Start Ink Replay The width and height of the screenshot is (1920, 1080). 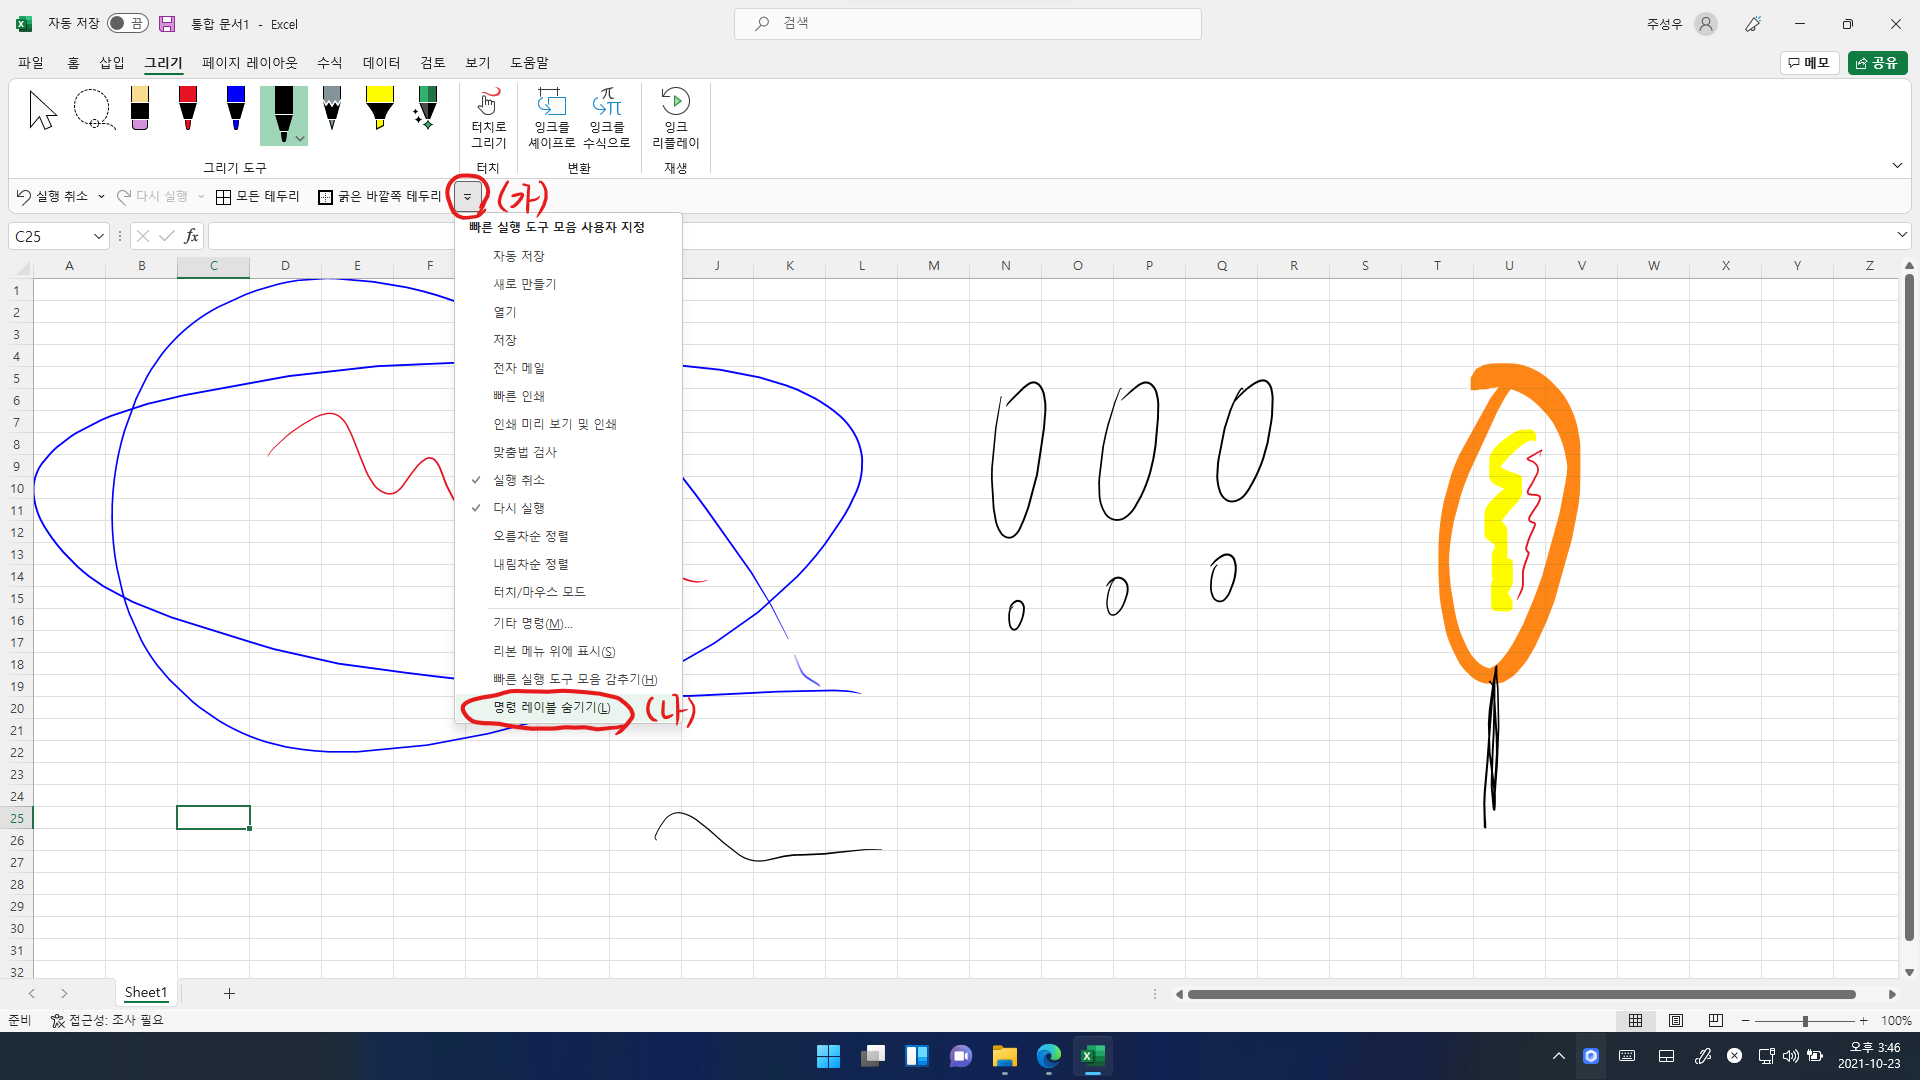pyautogui.click(x=675, y=102)
